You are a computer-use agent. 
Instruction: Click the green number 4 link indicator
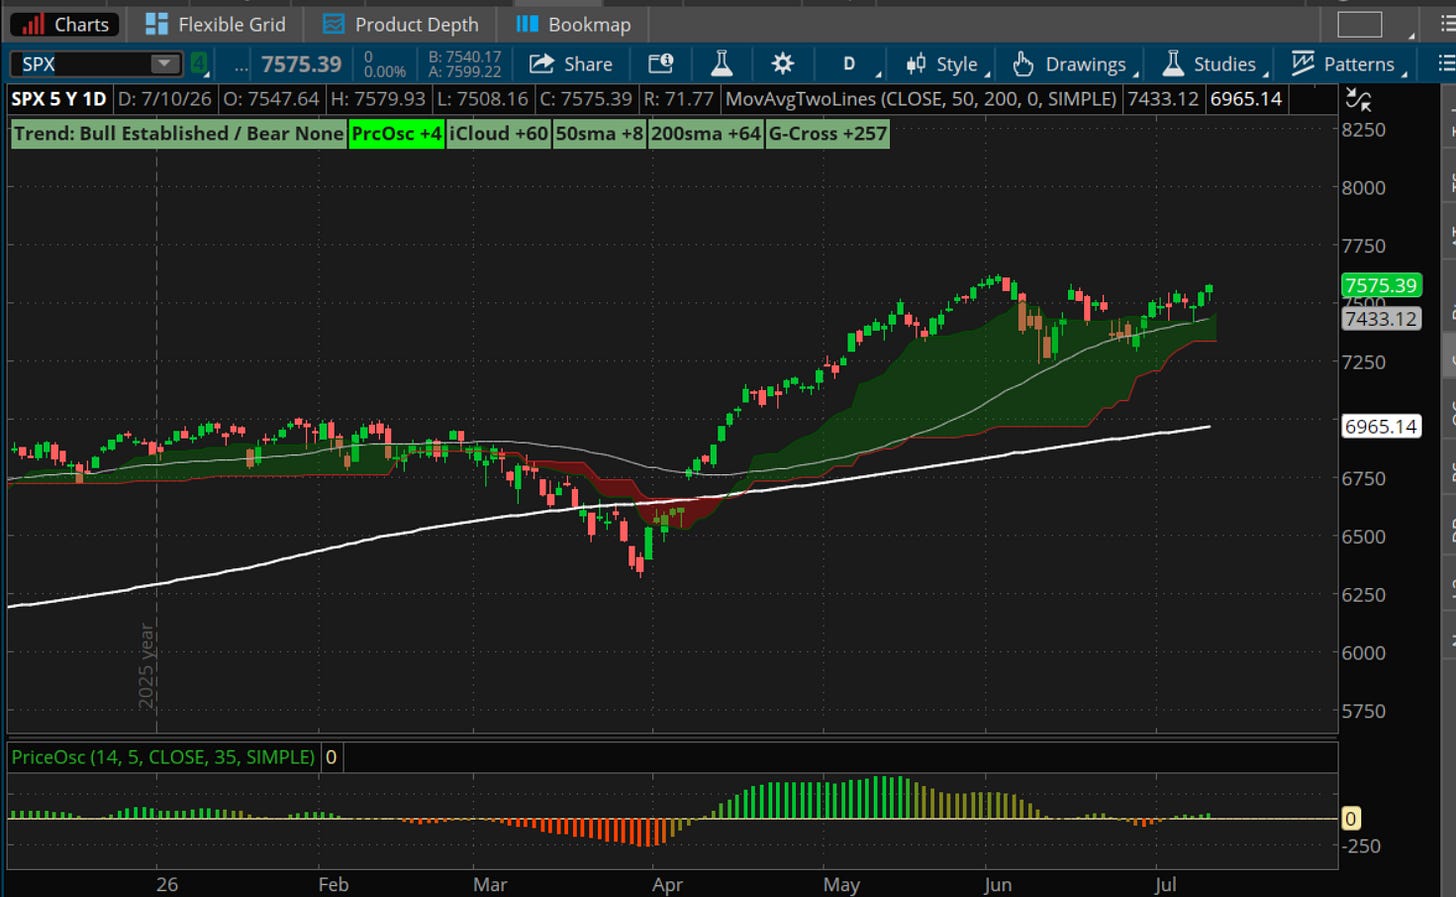200,64
